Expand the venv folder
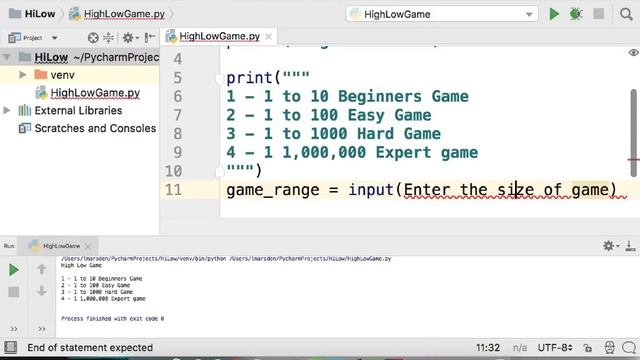Screen dimensions: 640x360 click(x=23, y=75)
